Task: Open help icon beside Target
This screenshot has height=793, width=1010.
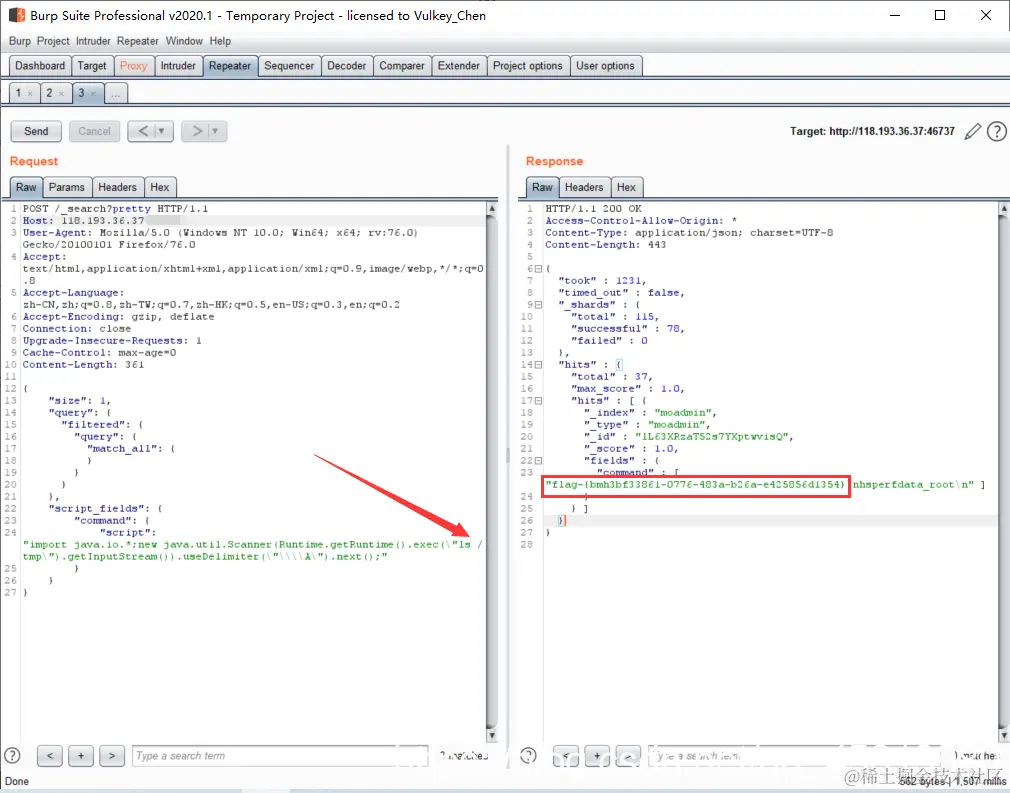Action: click(x=996, y=131)
